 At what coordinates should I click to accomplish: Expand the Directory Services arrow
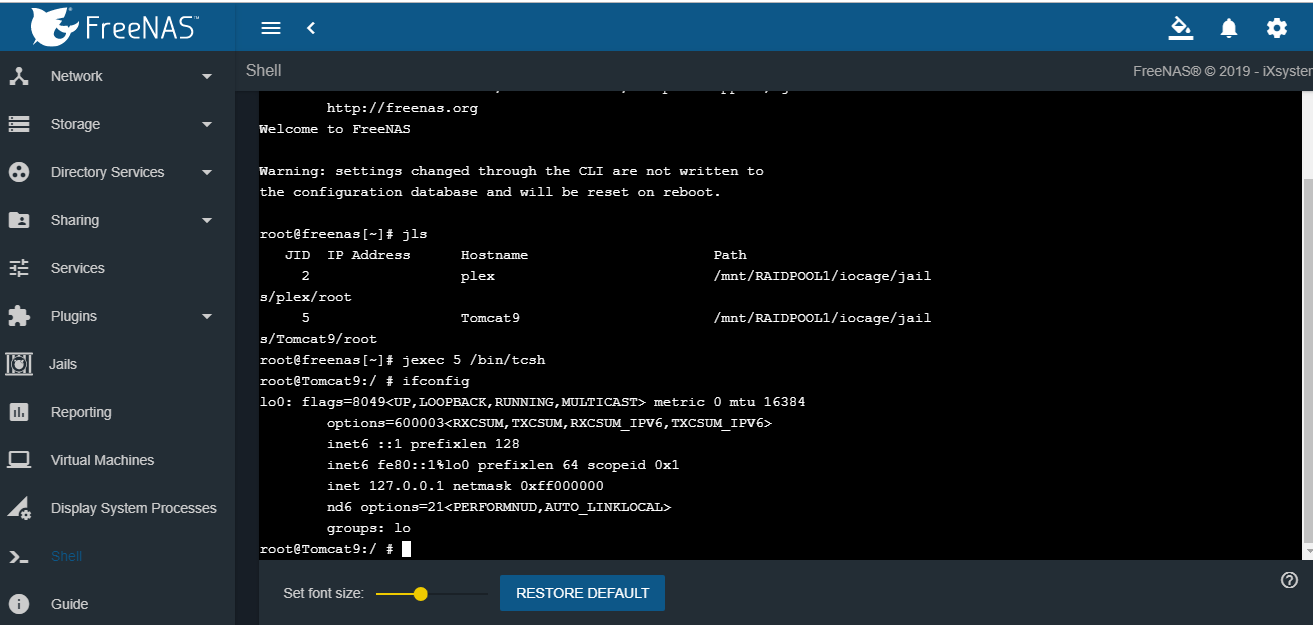pyautogui.click(x=207, y=173)
